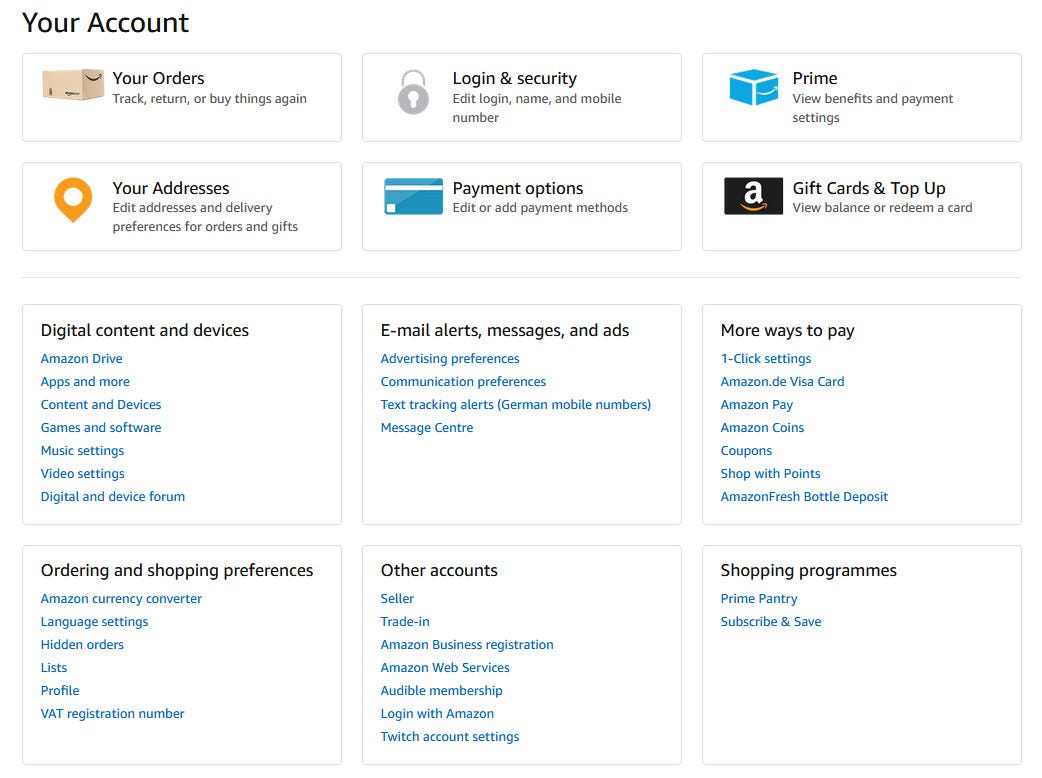Click 'Shopping programmes' section heading

[x=809, y=571]
